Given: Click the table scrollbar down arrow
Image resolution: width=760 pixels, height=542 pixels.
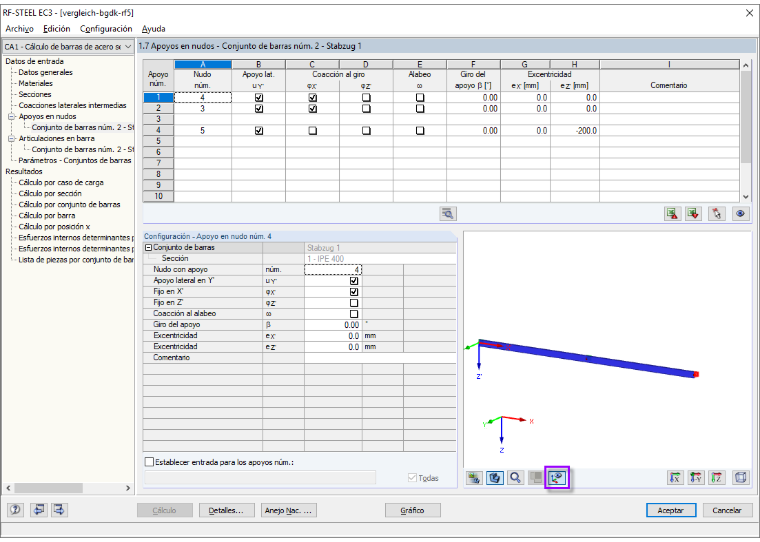Looking at the screenshot, I should pos(745,197).
